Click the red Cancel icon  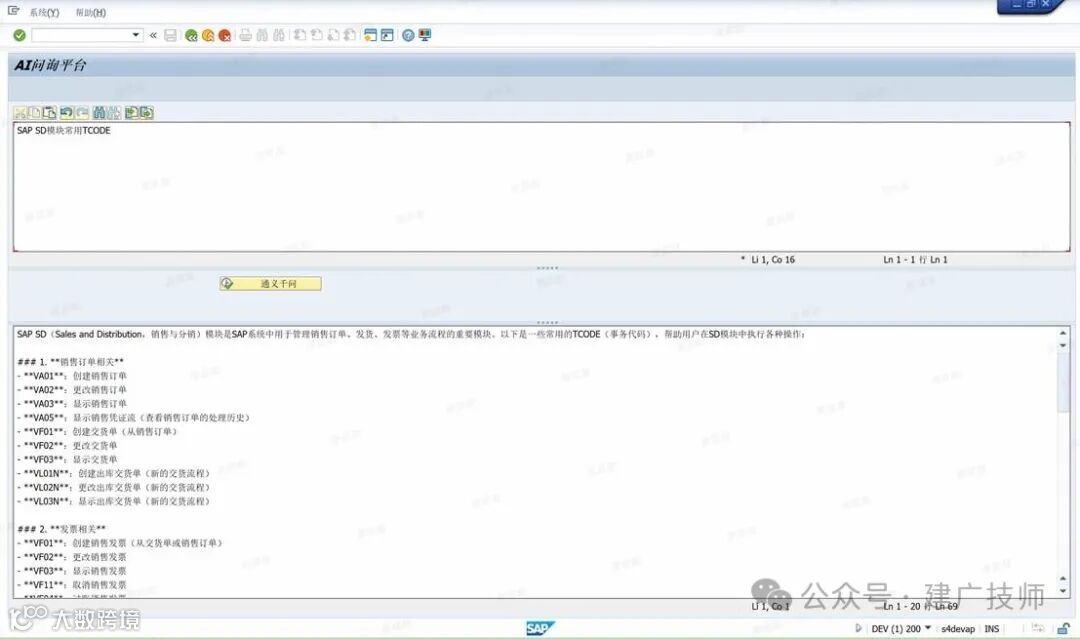pyautogui.click(x=225, y=35)
